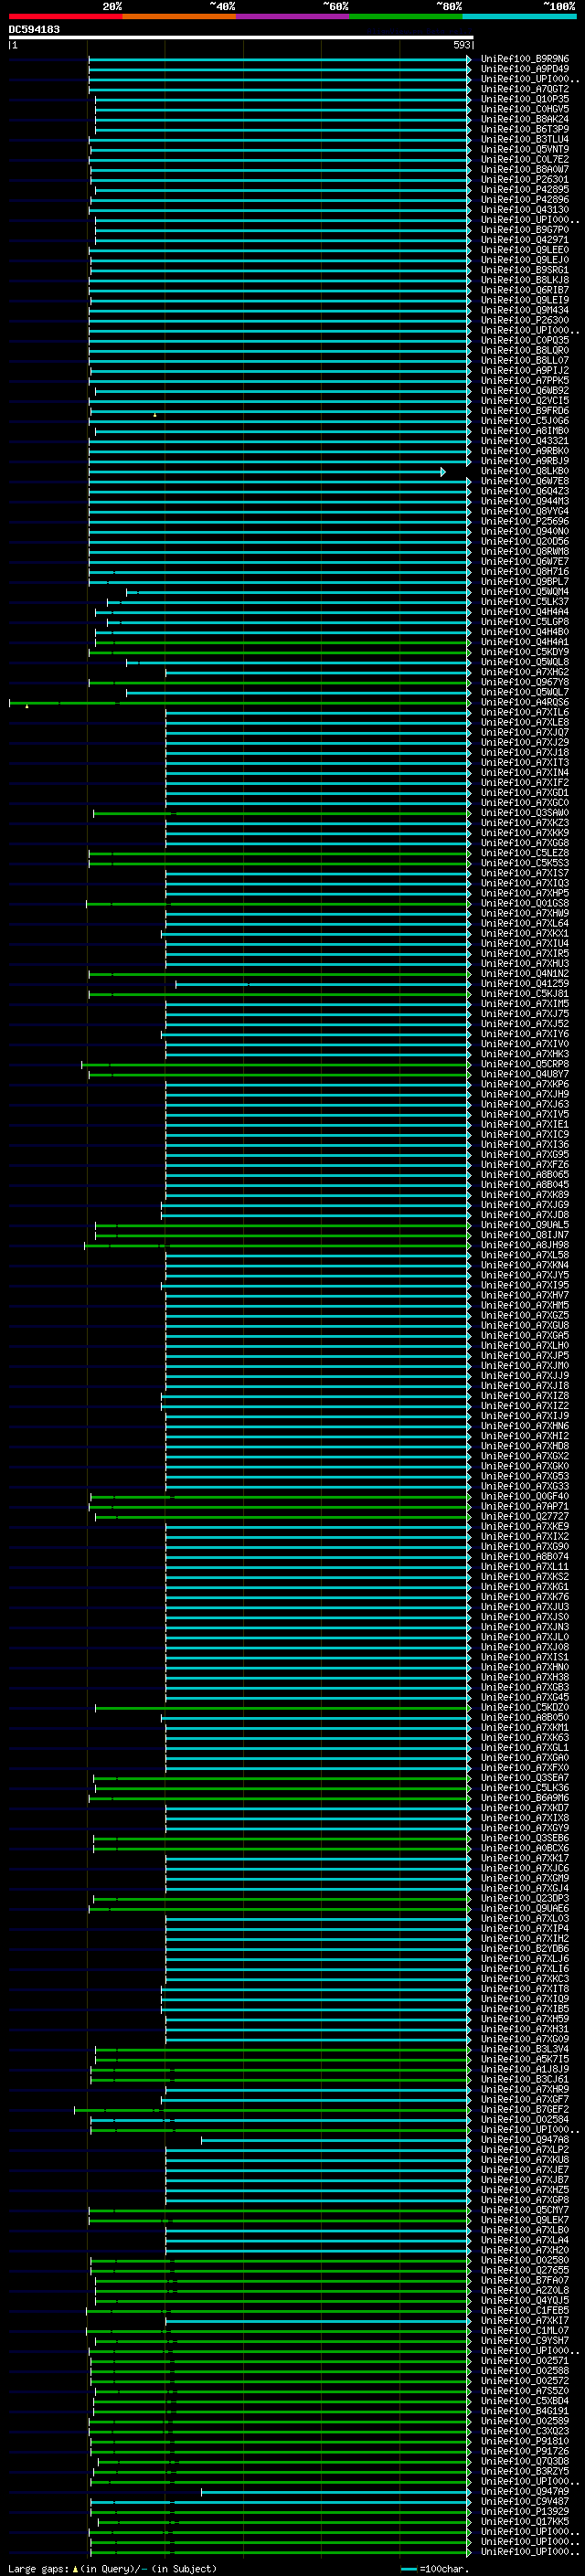The width and height of the screenshot is (585, 2576).
Task: Select hit label UniRef100_Q3SAW0
Action: (525, 812)
